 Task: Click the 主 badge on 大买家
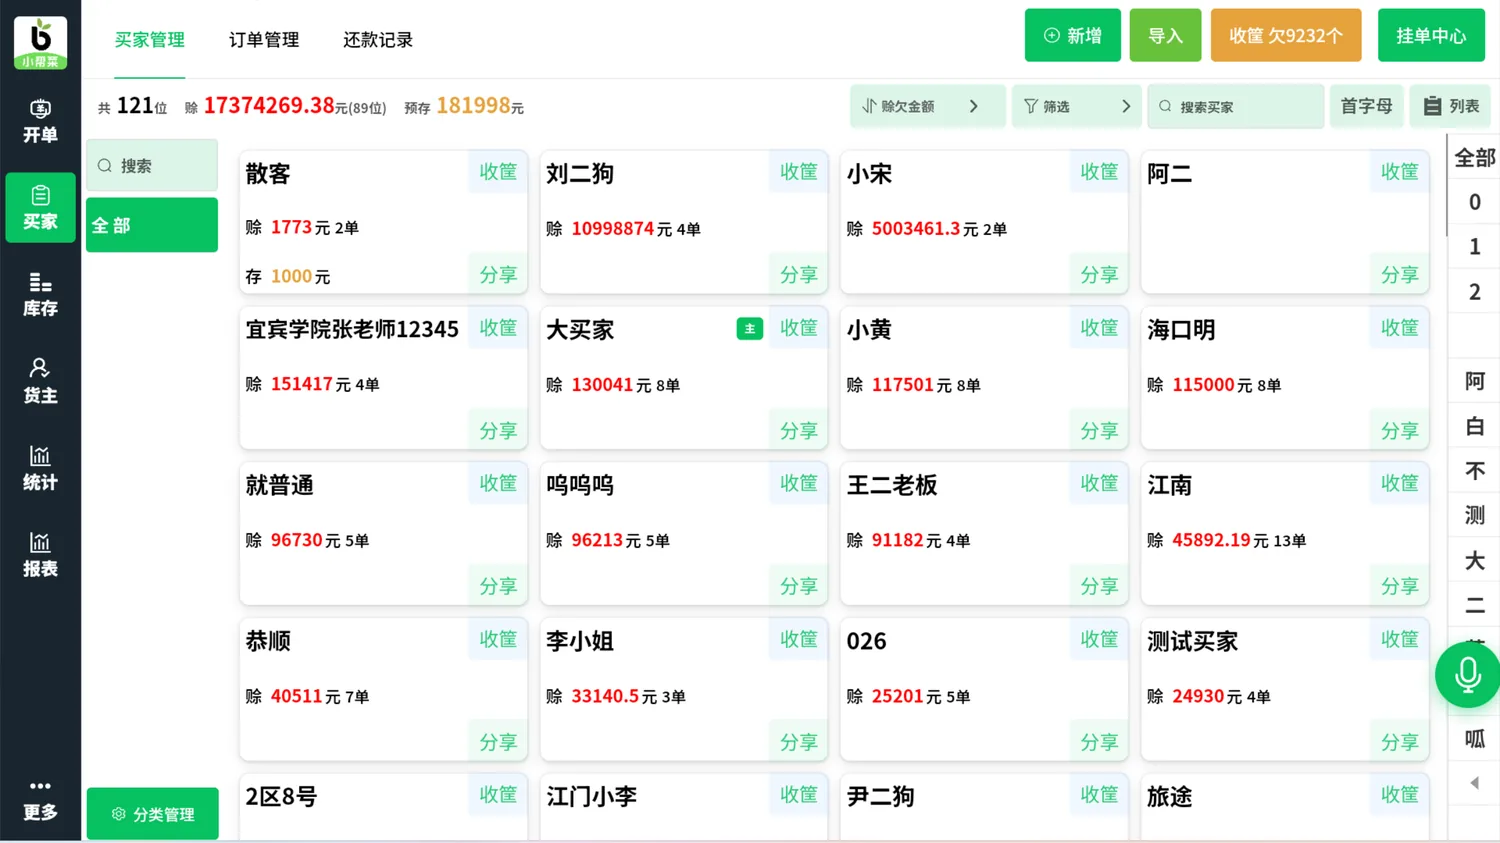click(750, 329)
